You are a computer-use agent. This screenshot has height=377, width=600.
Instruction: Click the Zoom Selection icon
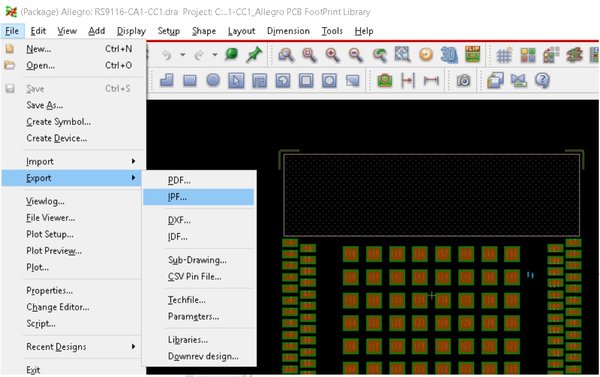(402, 54)
